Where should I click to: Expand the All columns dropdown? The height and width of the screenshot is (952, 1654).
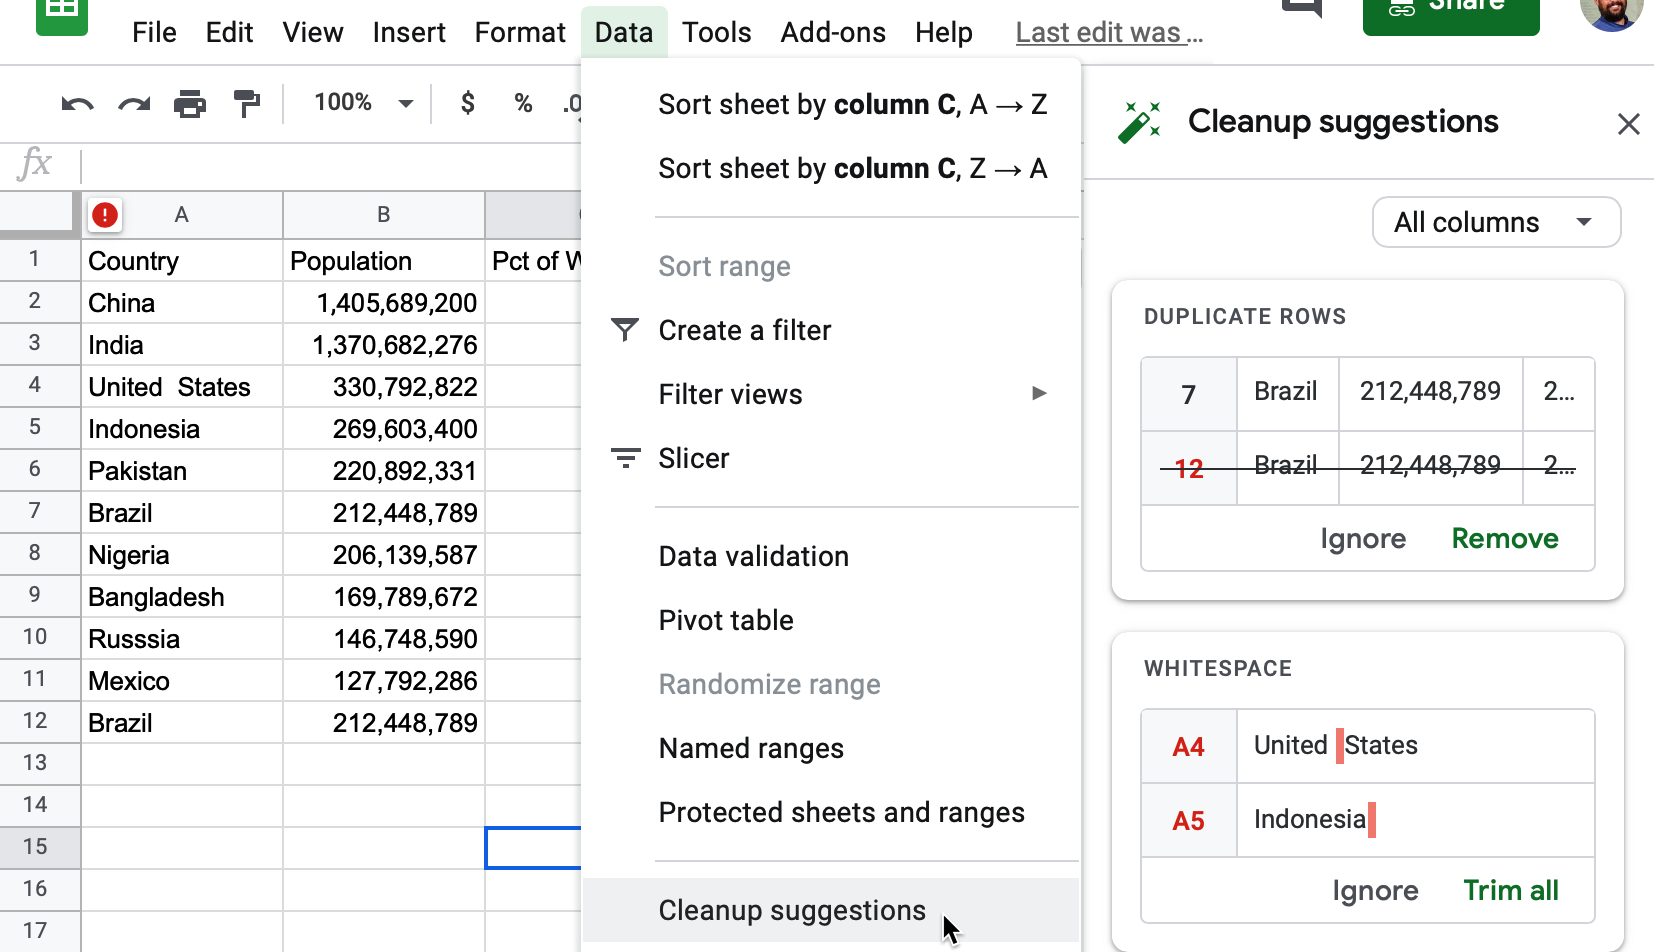1495,222
